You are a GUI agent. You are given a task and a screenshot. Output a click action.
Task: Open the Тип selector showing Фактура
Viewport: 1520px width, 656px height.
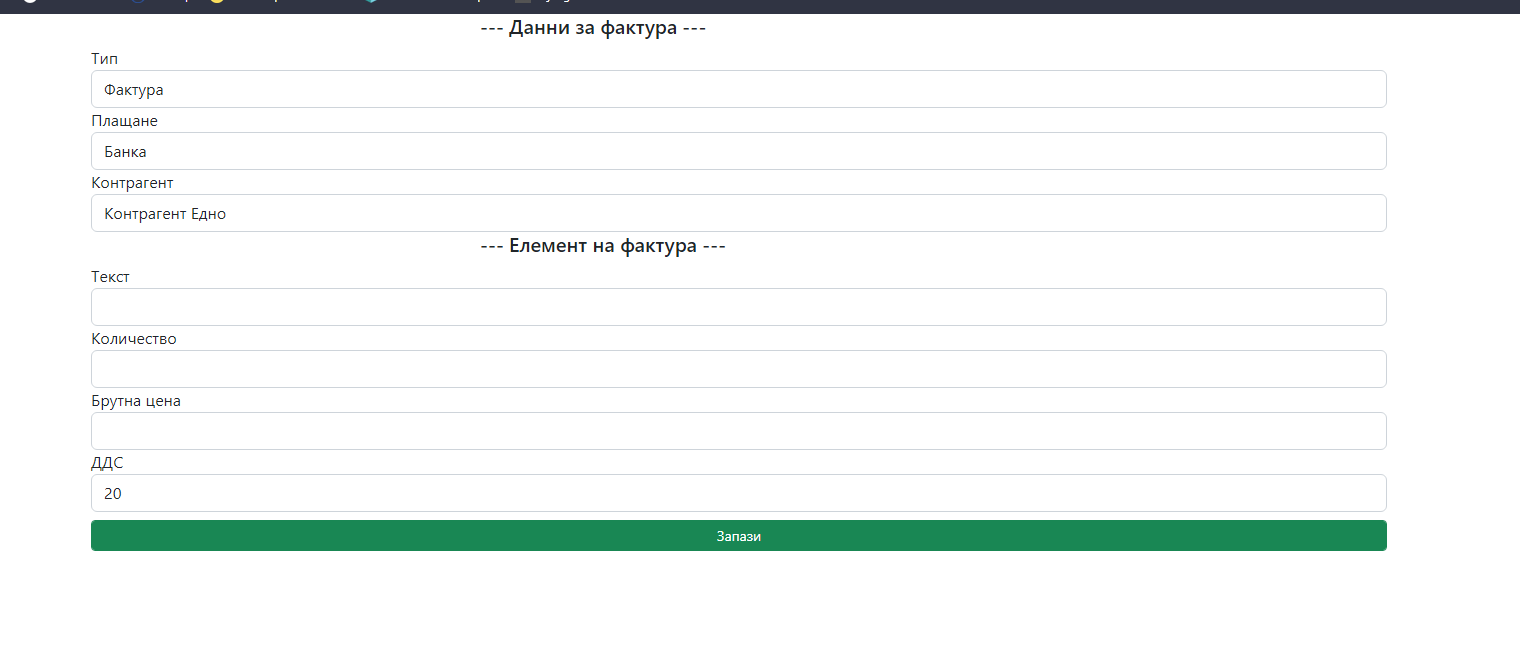pyautogui.click(x=738, y=88)
